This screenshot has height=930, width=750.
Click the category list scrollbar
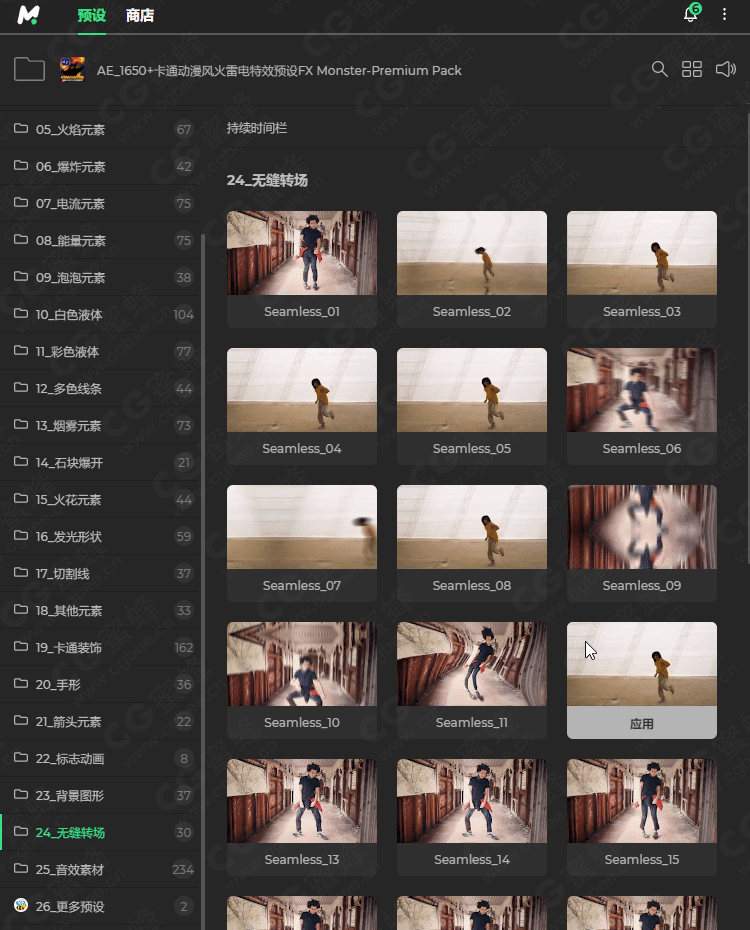point(203,581)
